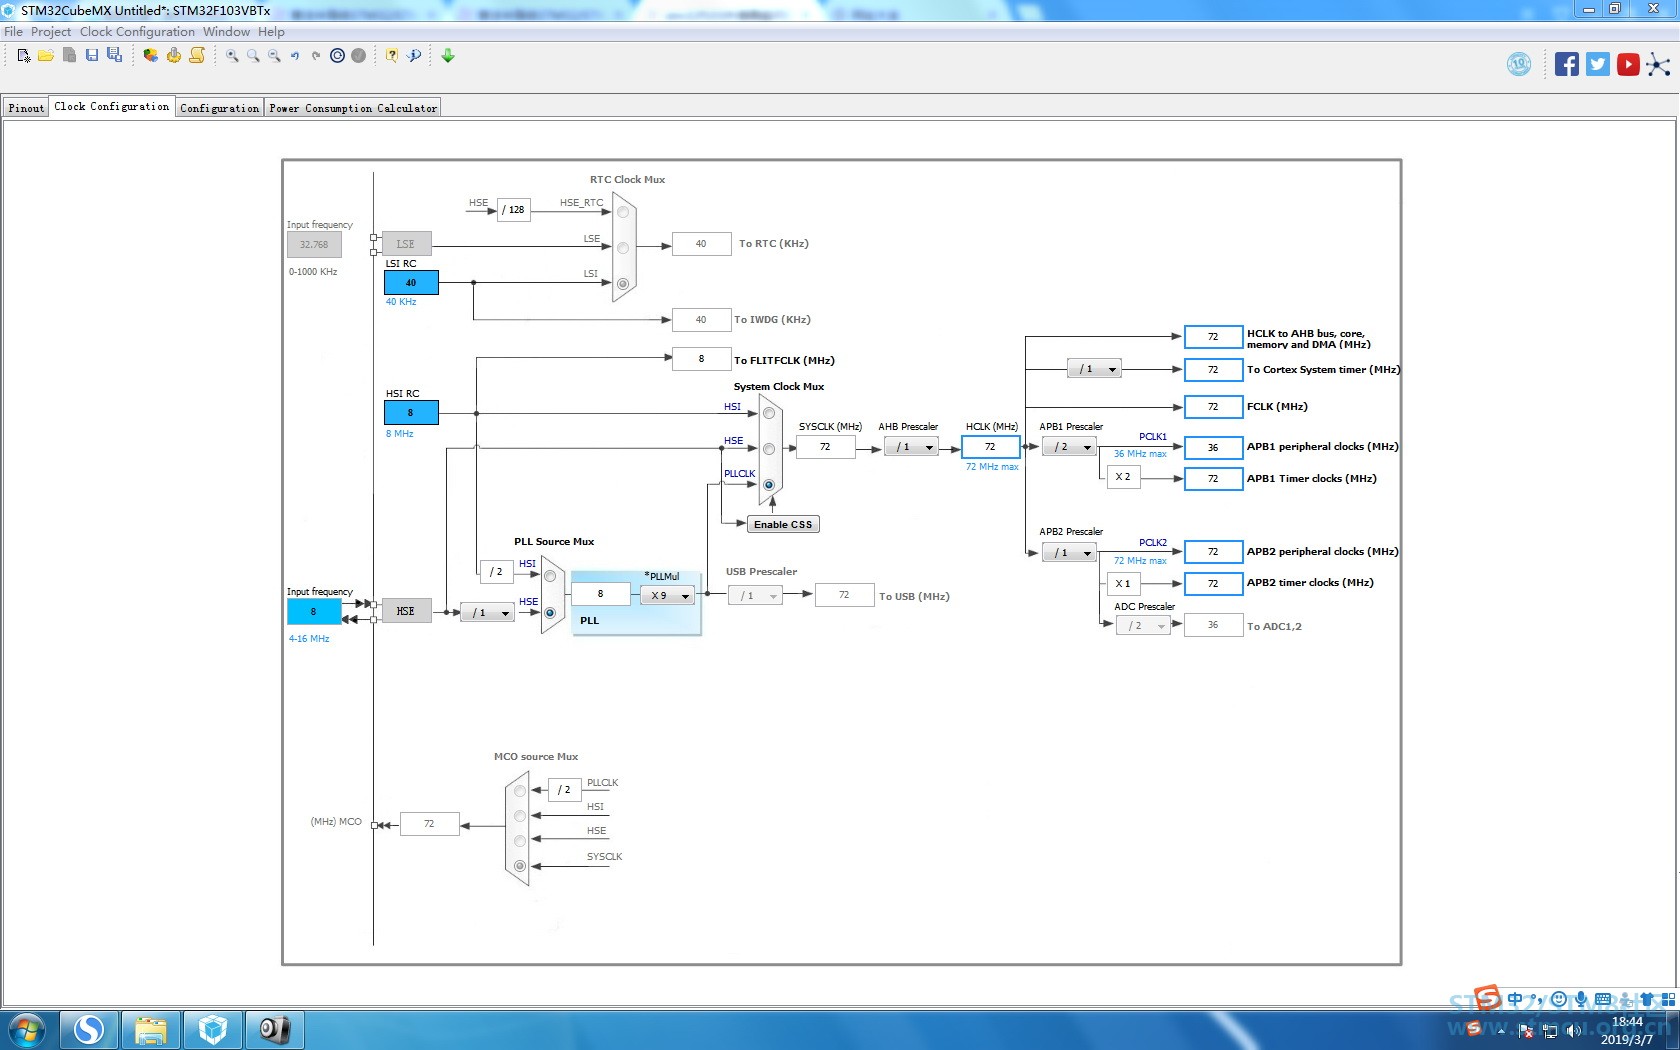Click the colorful cube toolbar icon
1680x1050 pixels.
[150, 56]
